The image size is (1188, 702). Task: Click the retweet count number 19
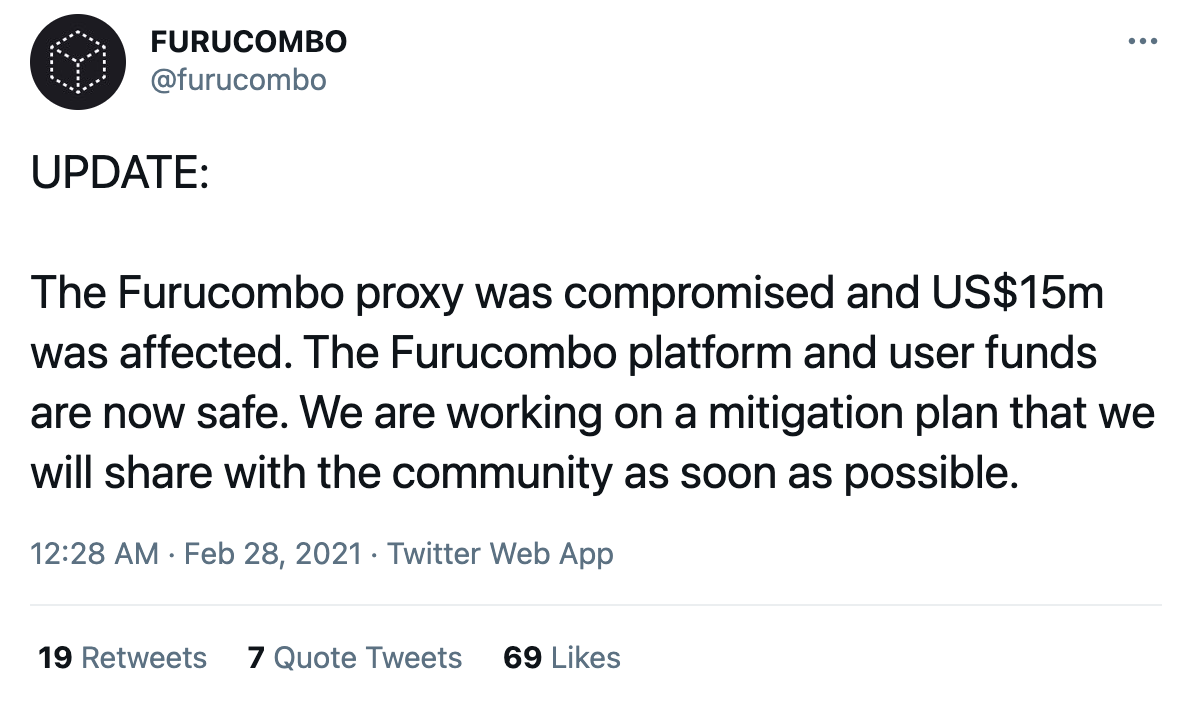point(55,657)
